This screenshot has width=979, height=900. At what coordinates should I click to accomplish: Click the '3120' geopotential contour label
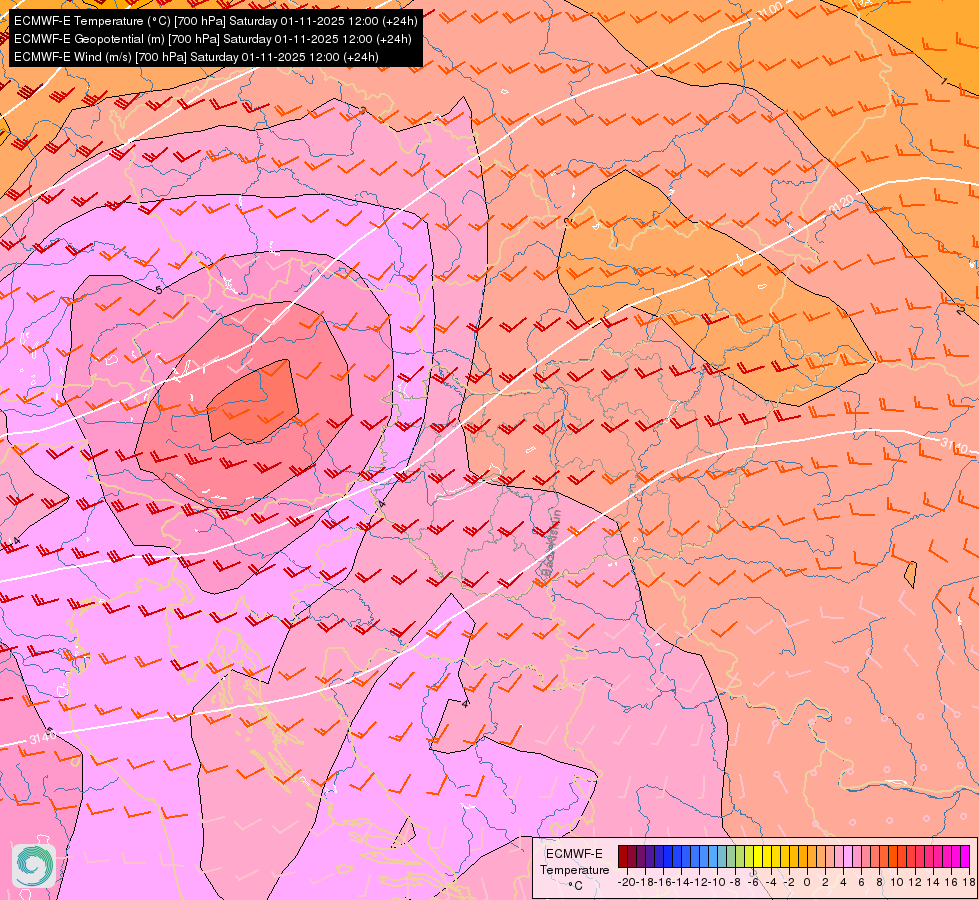tap(841, 204)
